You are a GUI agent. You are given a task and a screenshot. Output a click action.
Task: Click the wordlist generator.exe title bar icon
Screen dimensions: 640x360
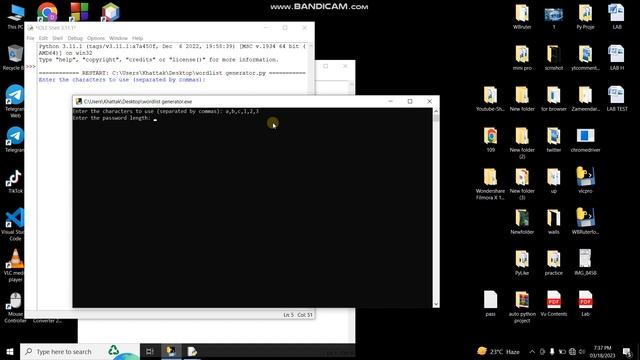[x=79, y=101]
